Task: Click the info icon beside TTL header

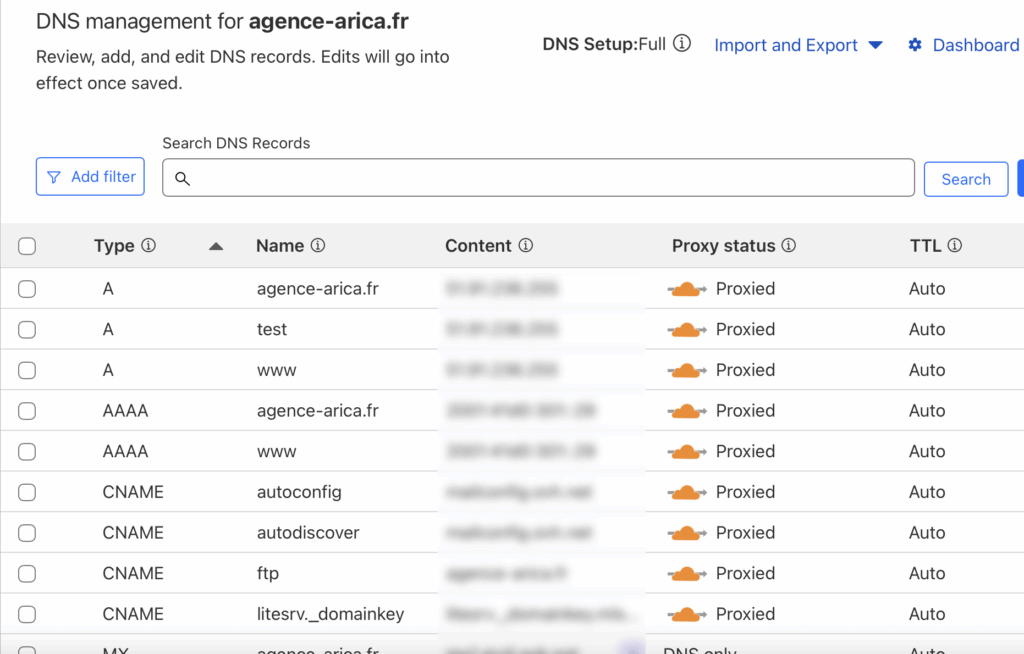Action: (x=954, y=246)
